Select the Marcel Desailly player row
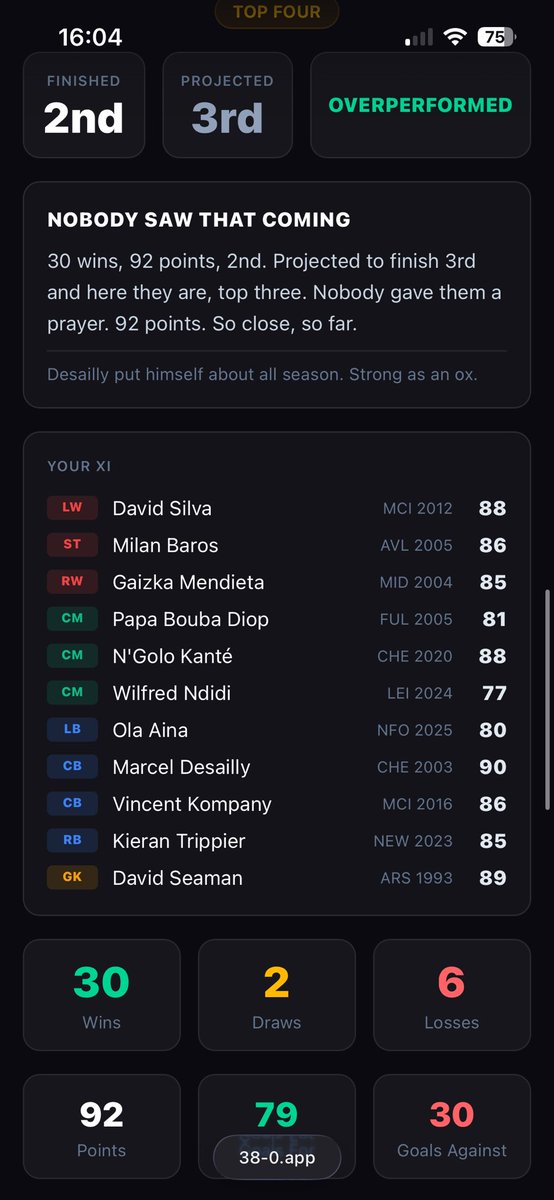The height and width of the screenshot is (1200, 554). pyautogui.click(x=277, y=767)
